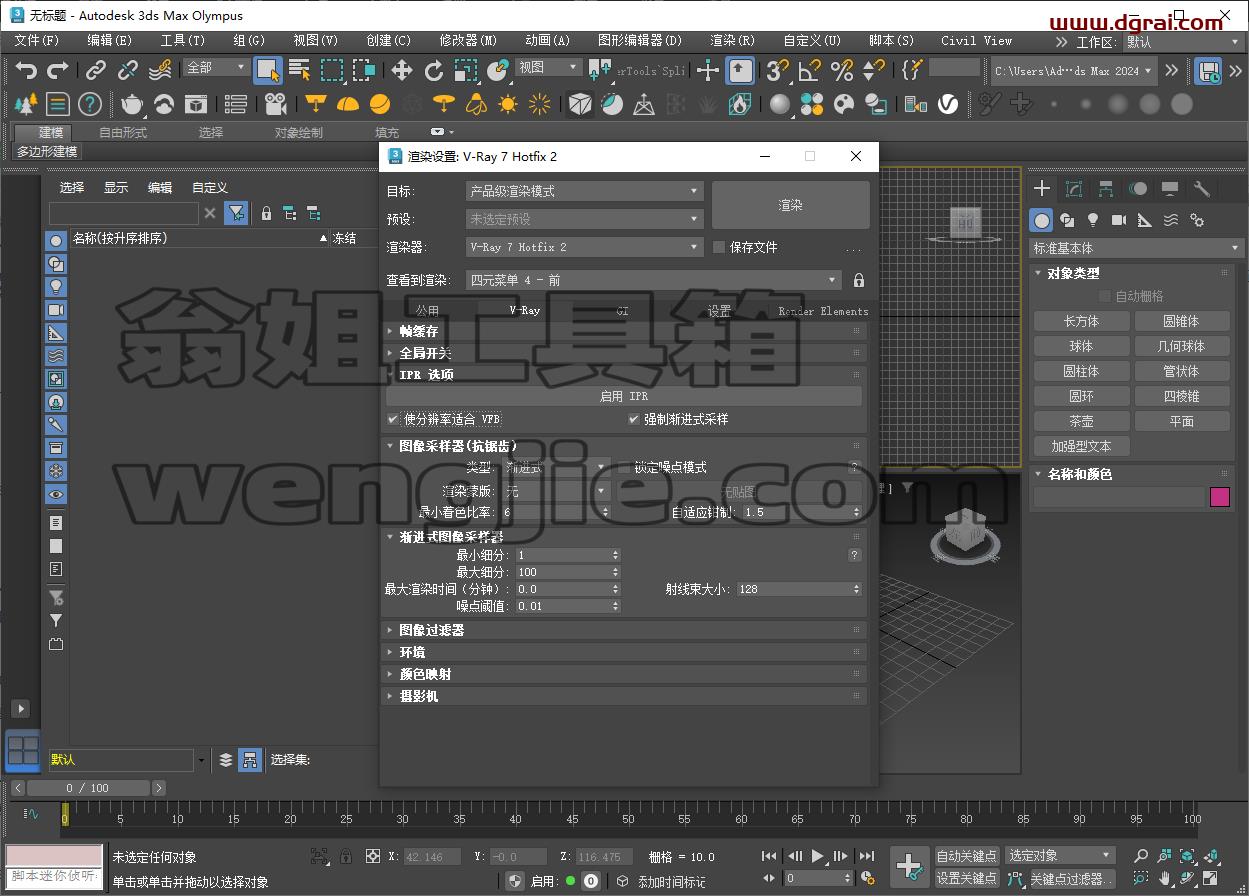Click the Pan hand viewport icon
The image size is (1249, 896).
click(x=1164, y=878)
